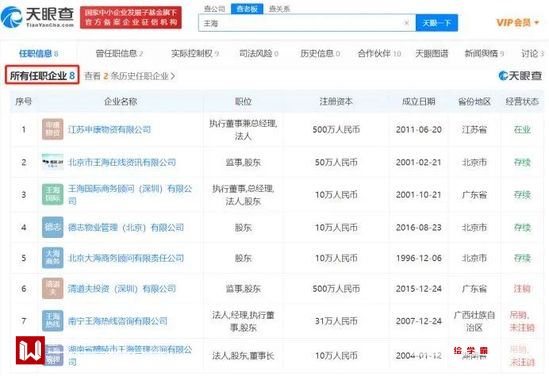The width and height of the screenshot is (549, 376).
Task: Open the 司法风险 tab
Action: click(259, 54)
